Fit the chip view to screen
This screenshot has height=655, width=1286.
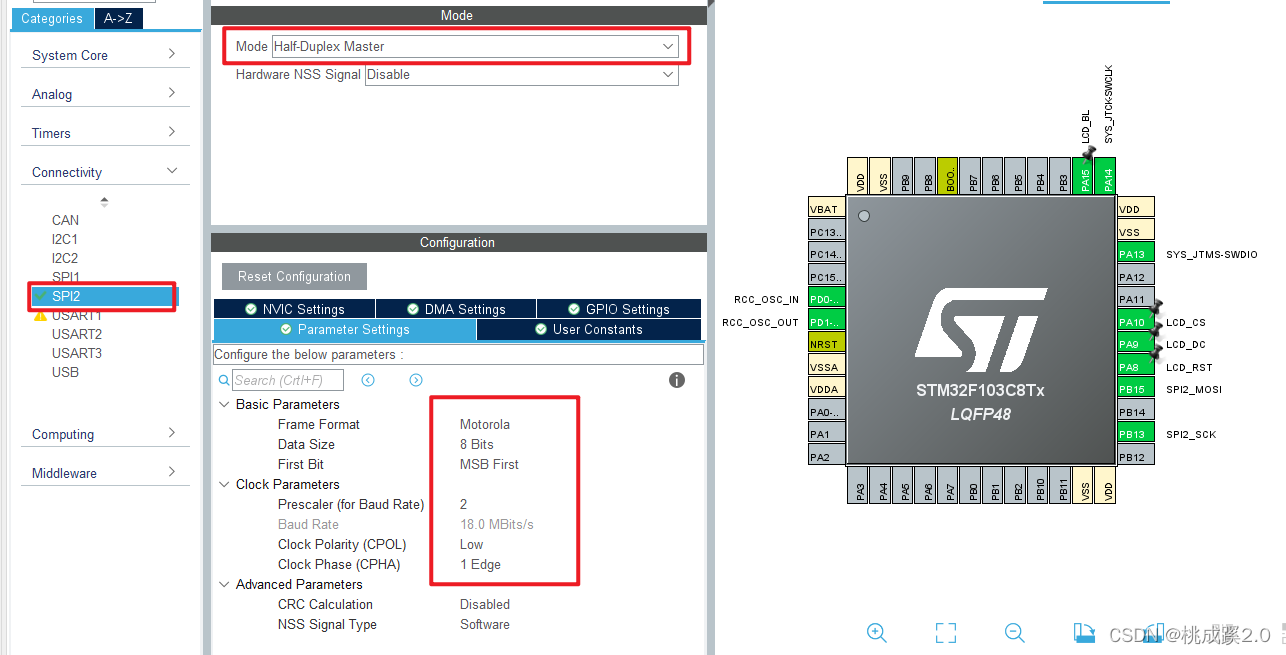(945, 632)
